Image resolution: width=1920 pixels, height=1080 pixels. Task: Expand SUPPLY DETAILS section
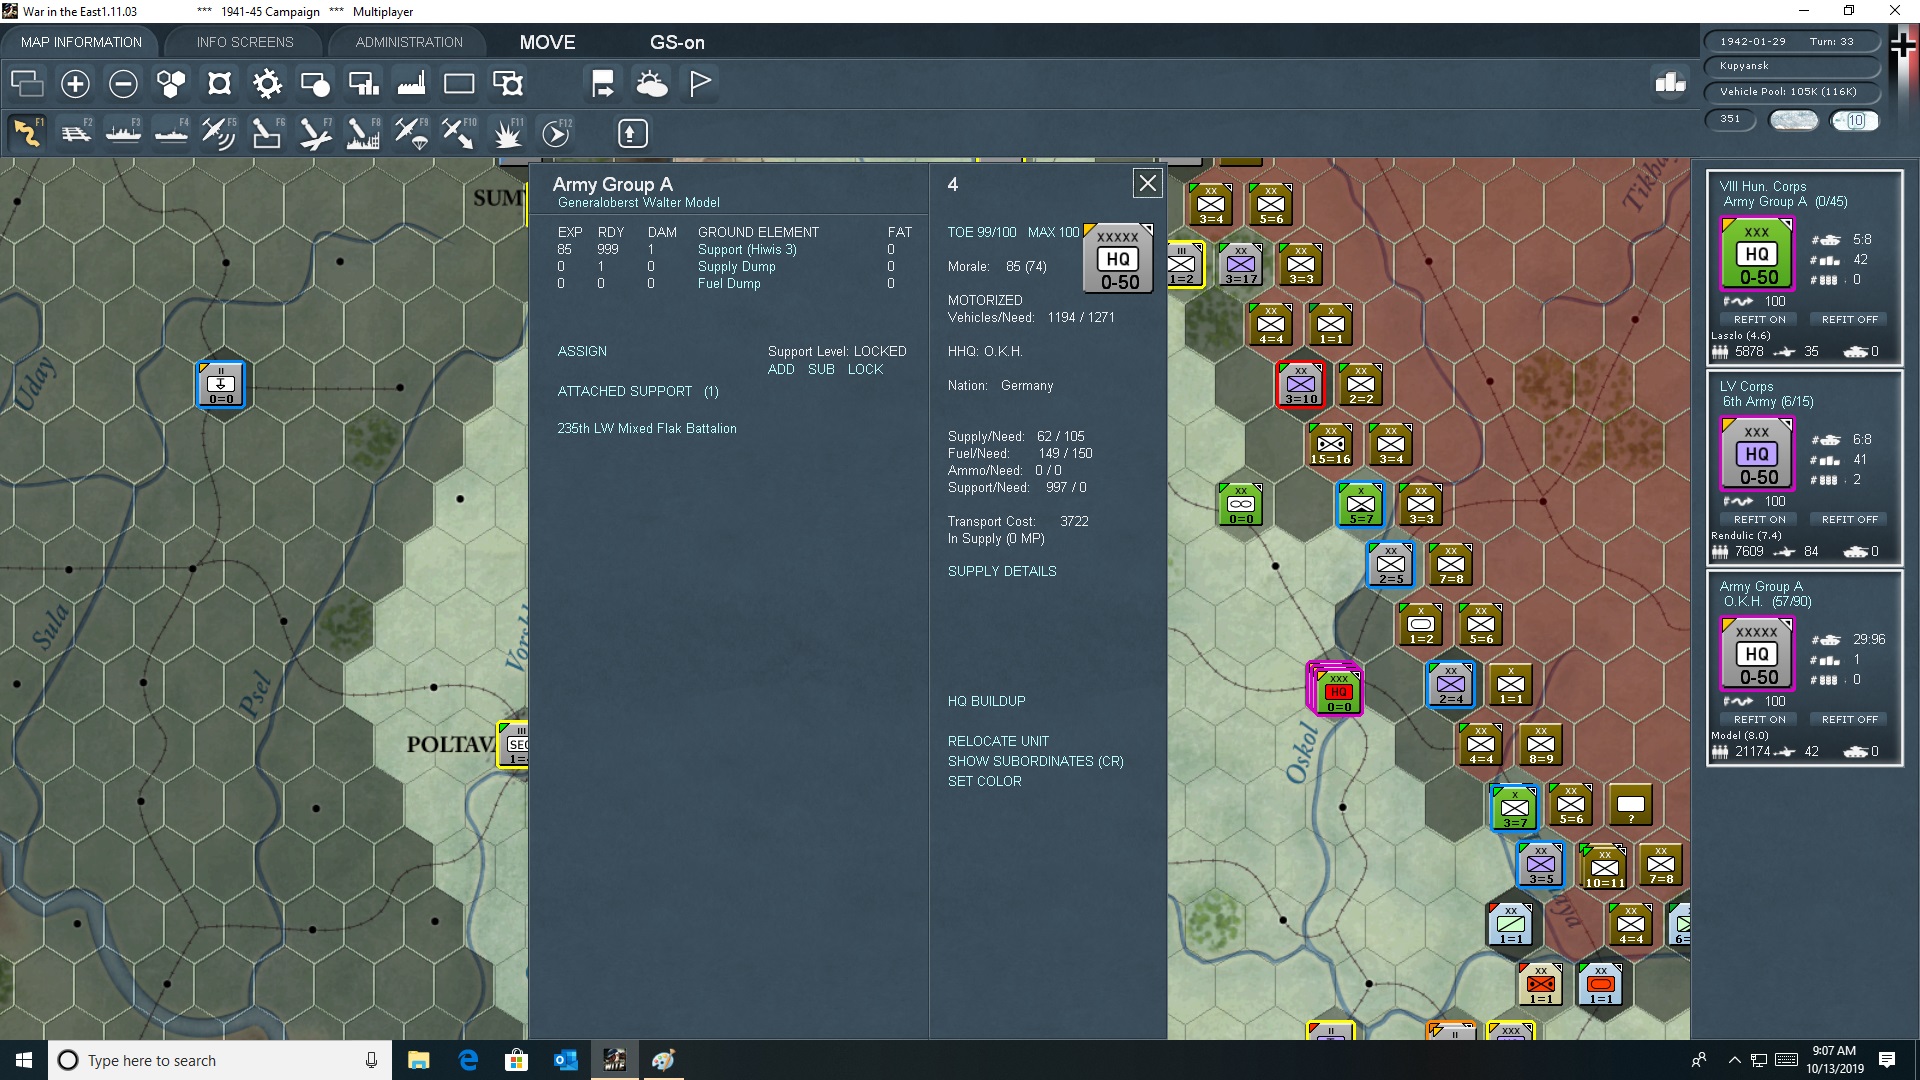coord(1001,572)
